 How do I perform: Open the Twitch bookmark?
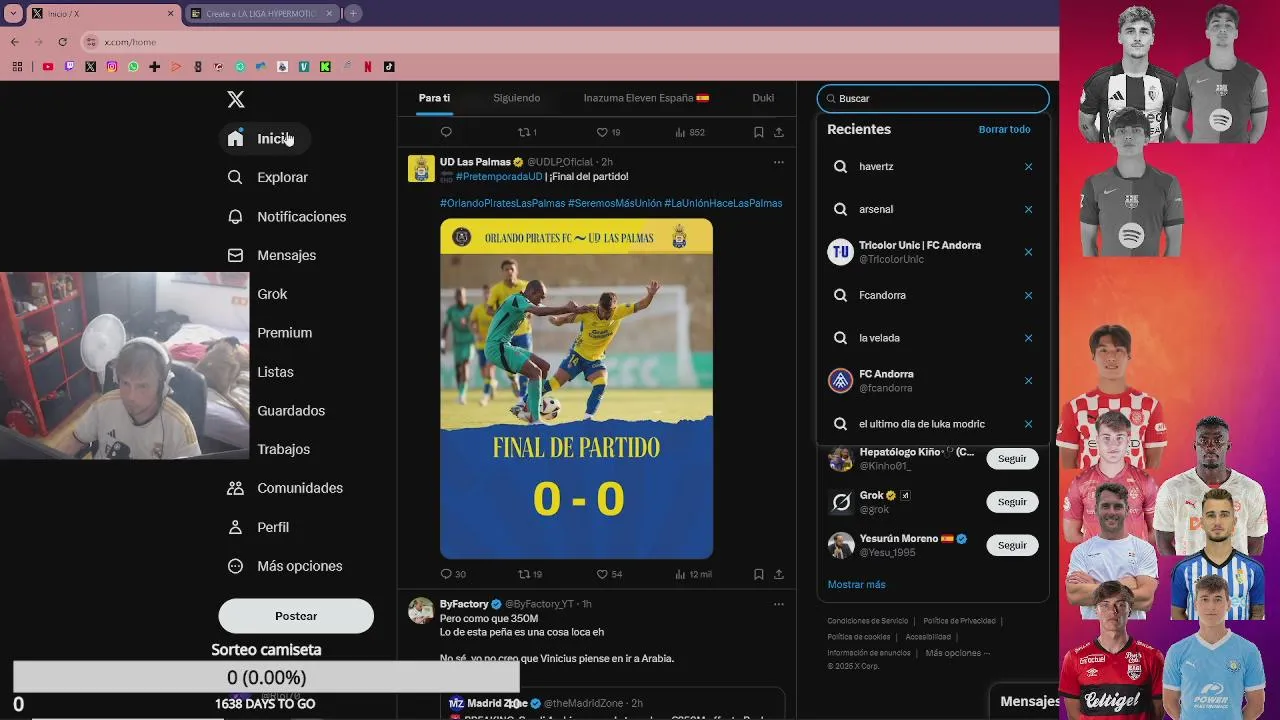pyautogui.click(x=69, y=67)
